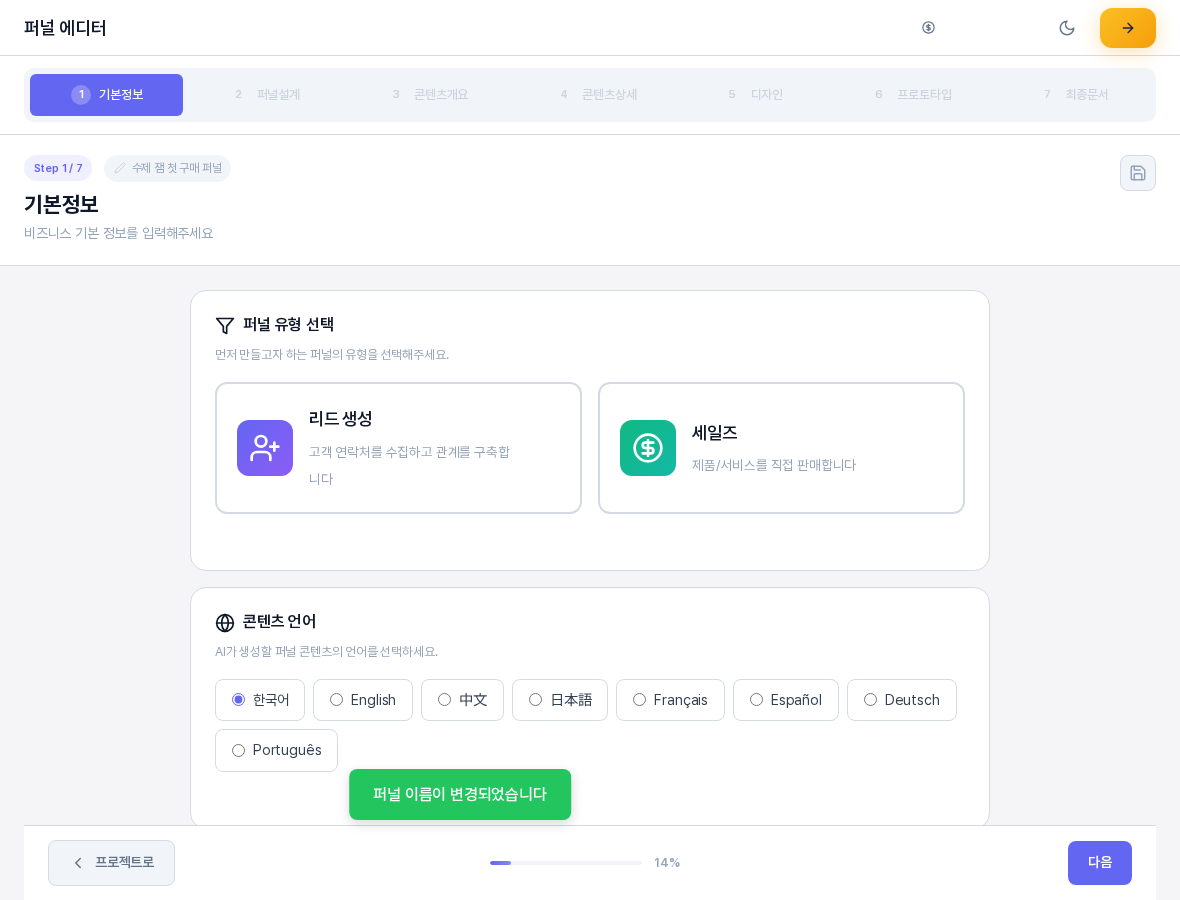
Task: Go to step 2 퍼널설계
Action: (267, 95)
